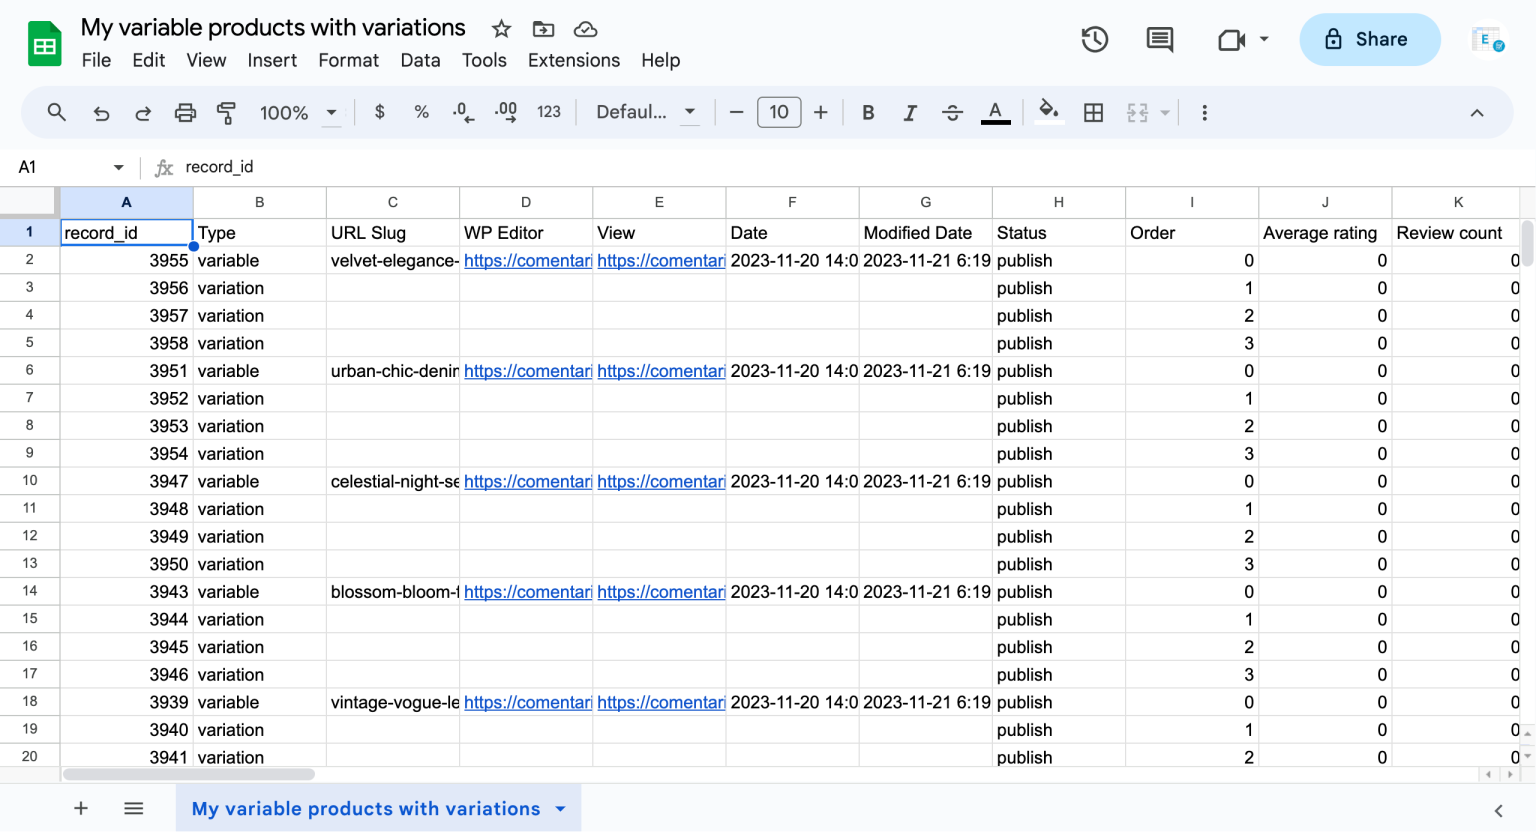Click the Decrease decimal places icon
Screen dimensions: 1536x832
click(461, 112)
